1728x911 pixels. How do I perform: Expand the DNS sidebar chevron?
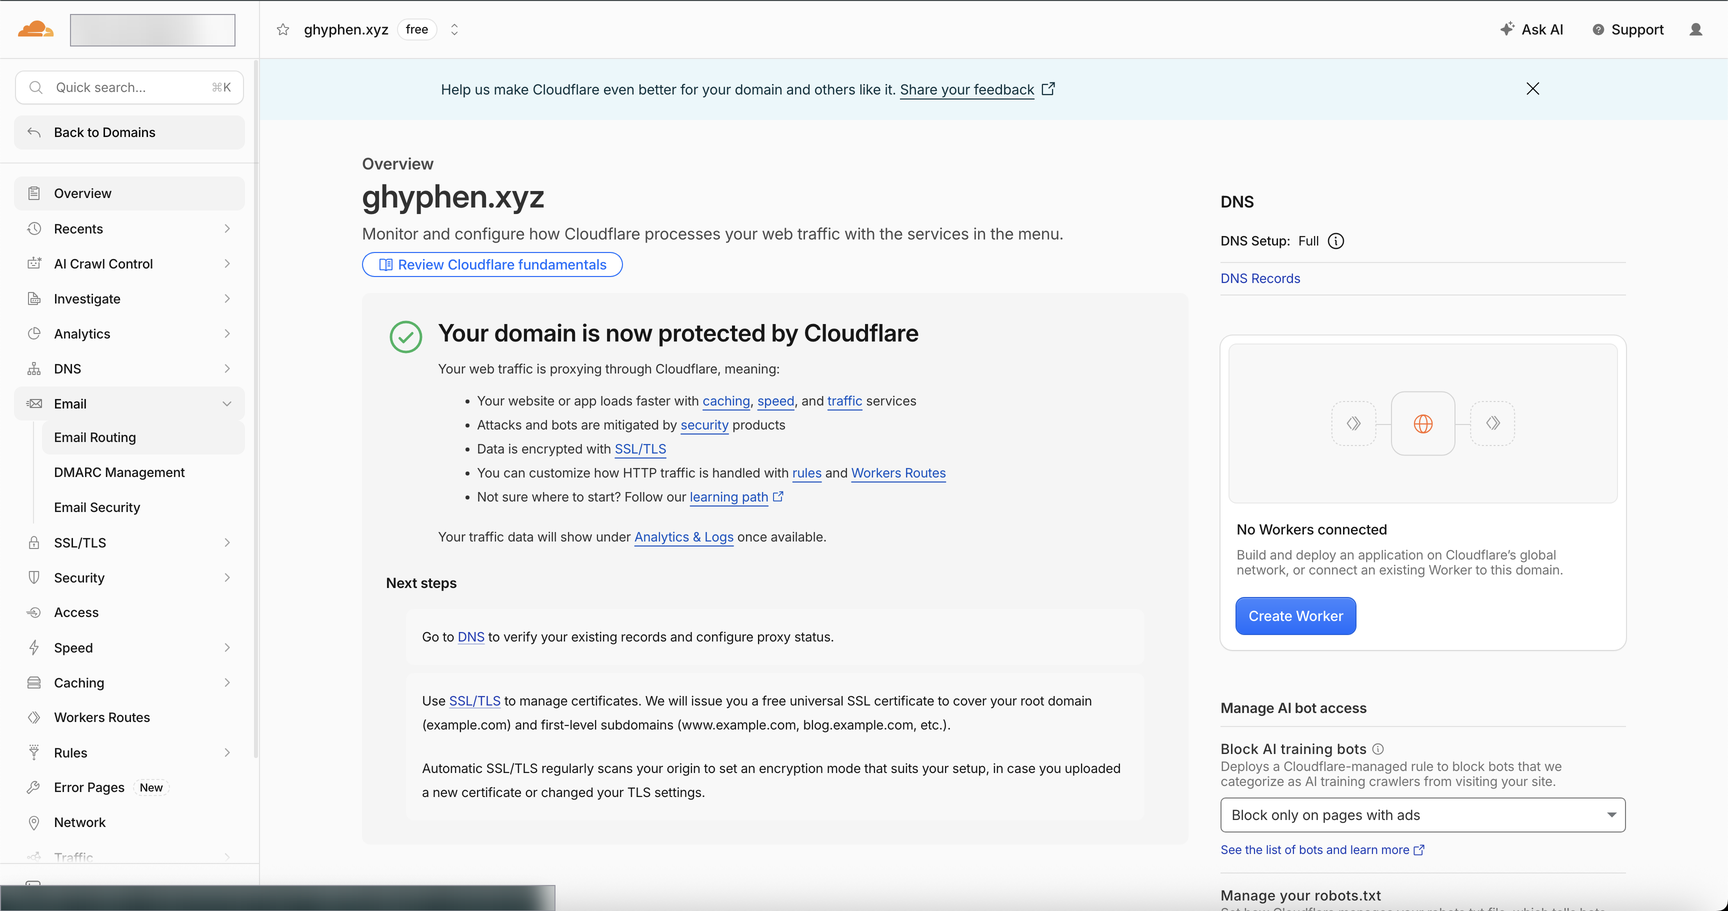click(227, 369)
